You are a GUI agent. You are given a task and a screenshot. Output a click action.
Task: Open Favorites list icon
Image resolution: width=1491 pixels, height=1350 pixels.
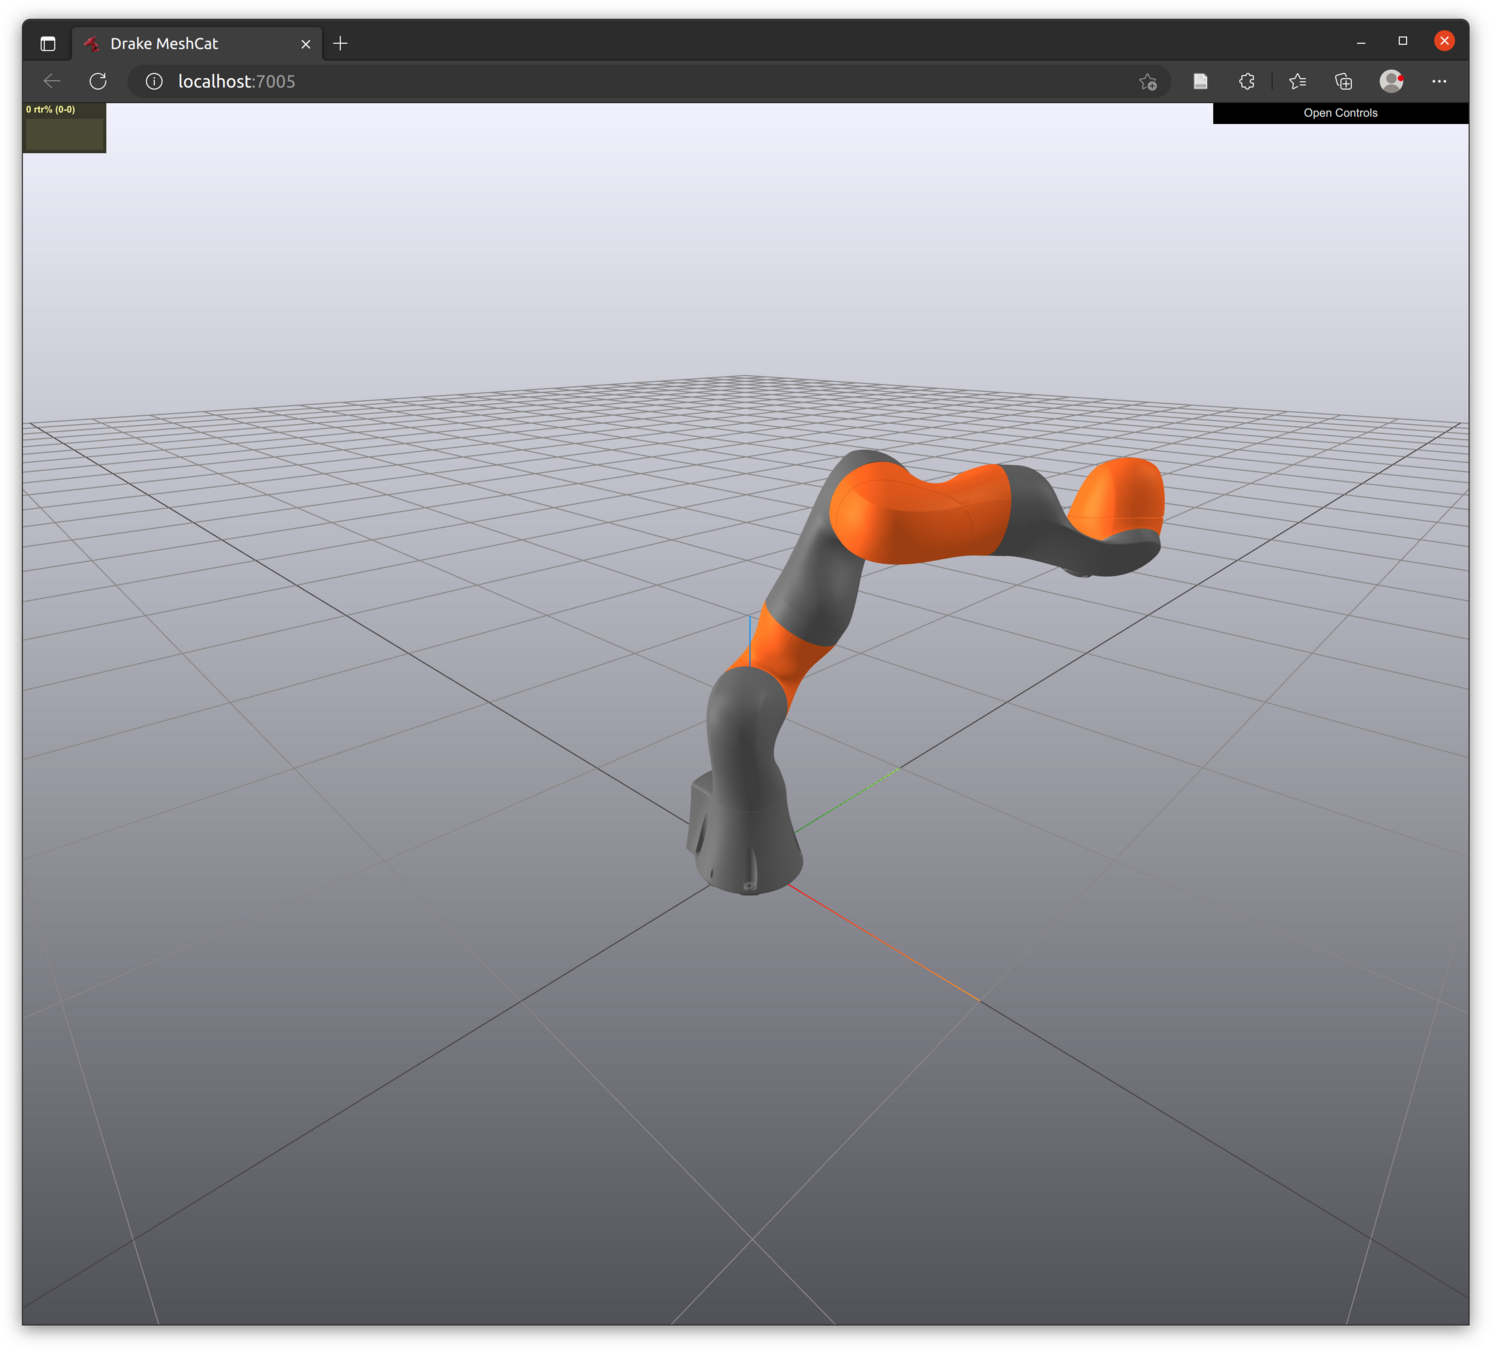[x=1298, y=81]
